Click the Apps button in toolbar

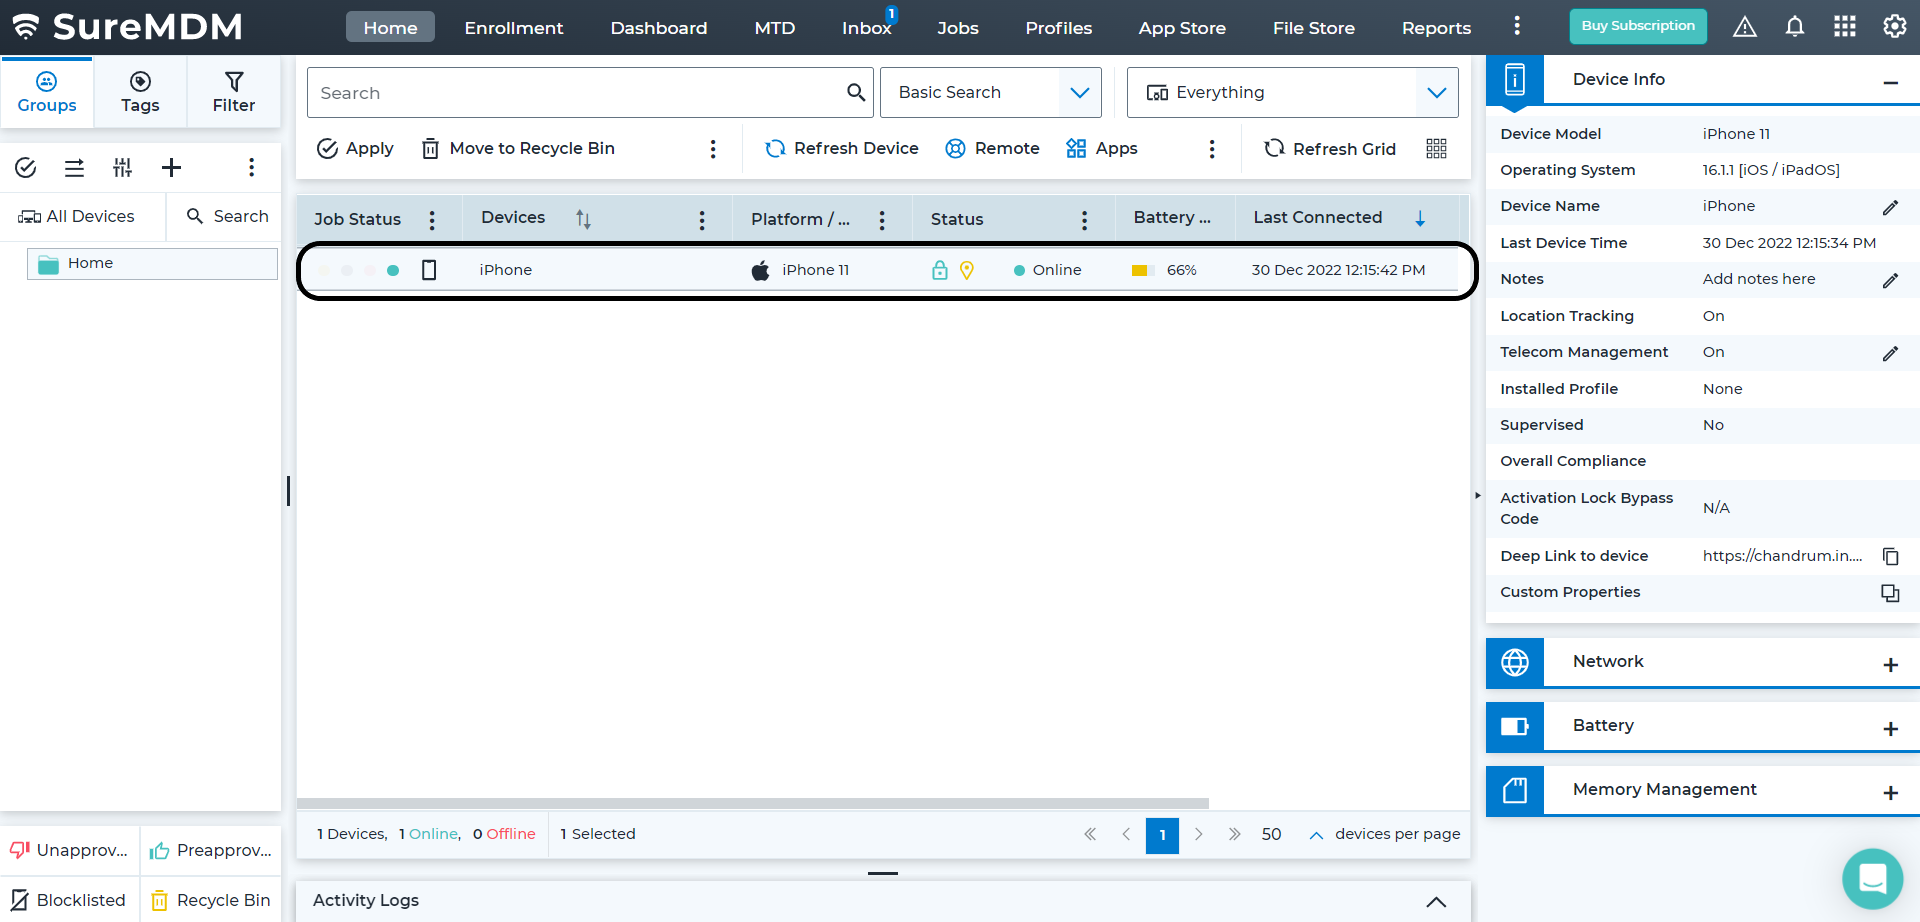1101,149
